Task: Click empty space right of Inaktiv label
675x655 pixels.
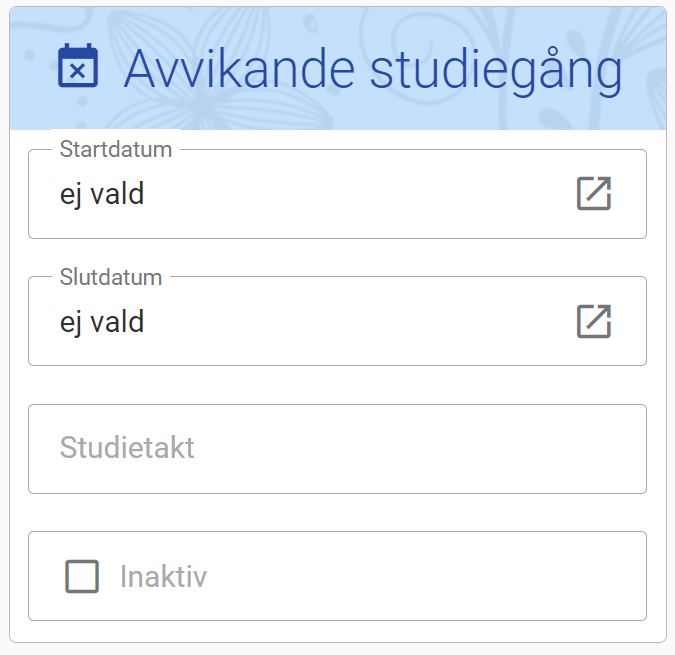Action: click(x=420, y=577)
